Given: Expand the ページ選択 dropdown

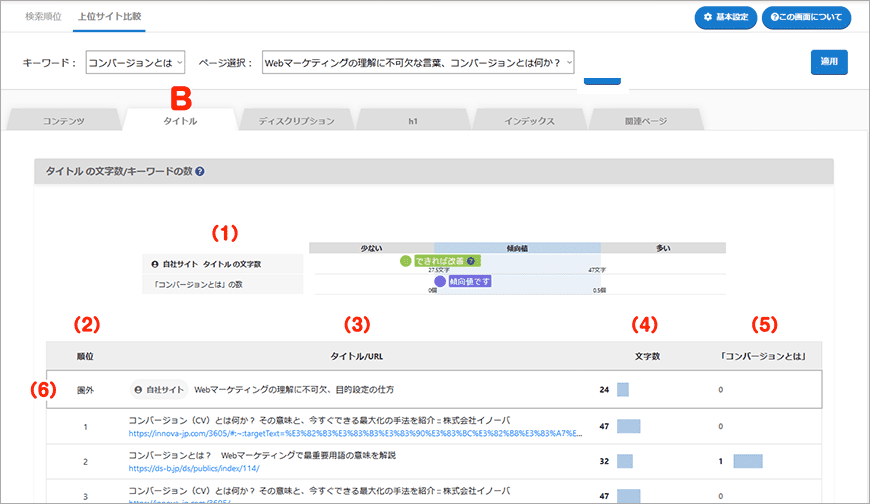Looking at the screenshot, I should click(x=419, y=63).
